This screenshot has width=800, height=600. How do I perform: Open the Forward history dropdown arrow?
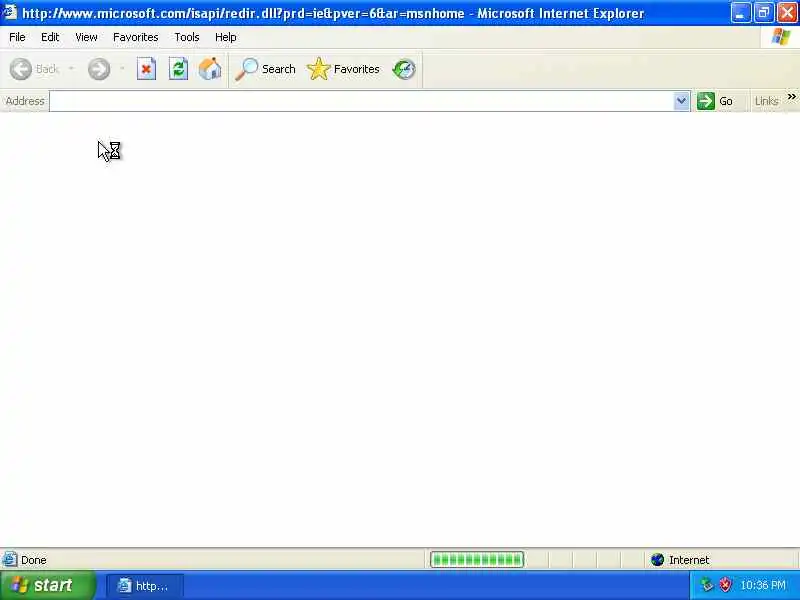122,68
